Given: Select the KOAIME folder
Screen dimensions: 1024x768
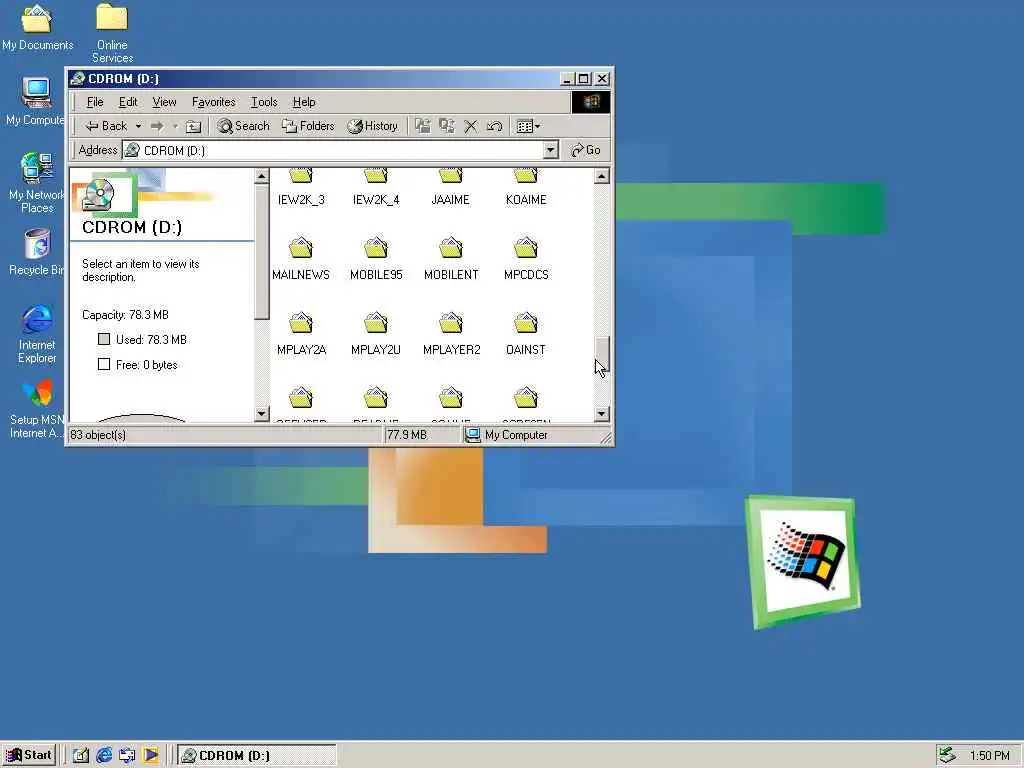Looking at the screenshot, I should tap(526, 187).
